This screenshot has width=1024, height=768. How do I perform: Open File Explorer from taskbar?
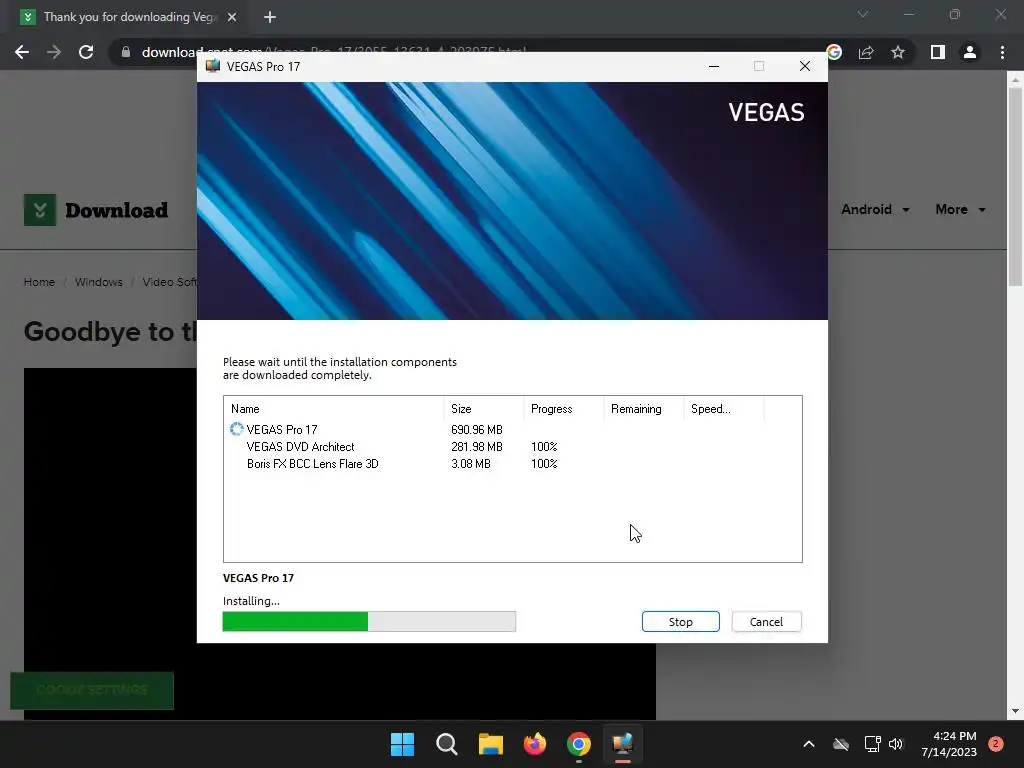click(490, 744)
